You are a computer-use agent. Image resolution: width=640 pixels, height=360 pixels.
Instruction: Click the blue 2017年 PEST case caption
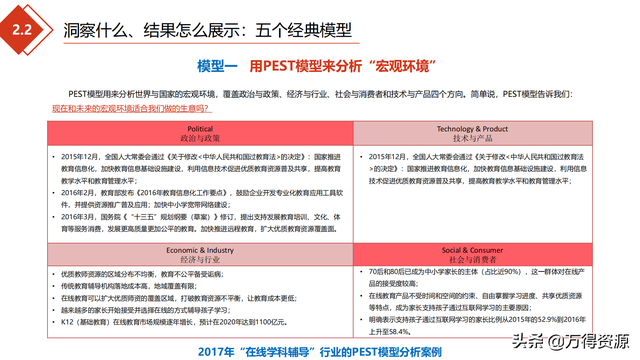[x=320, y=352]
